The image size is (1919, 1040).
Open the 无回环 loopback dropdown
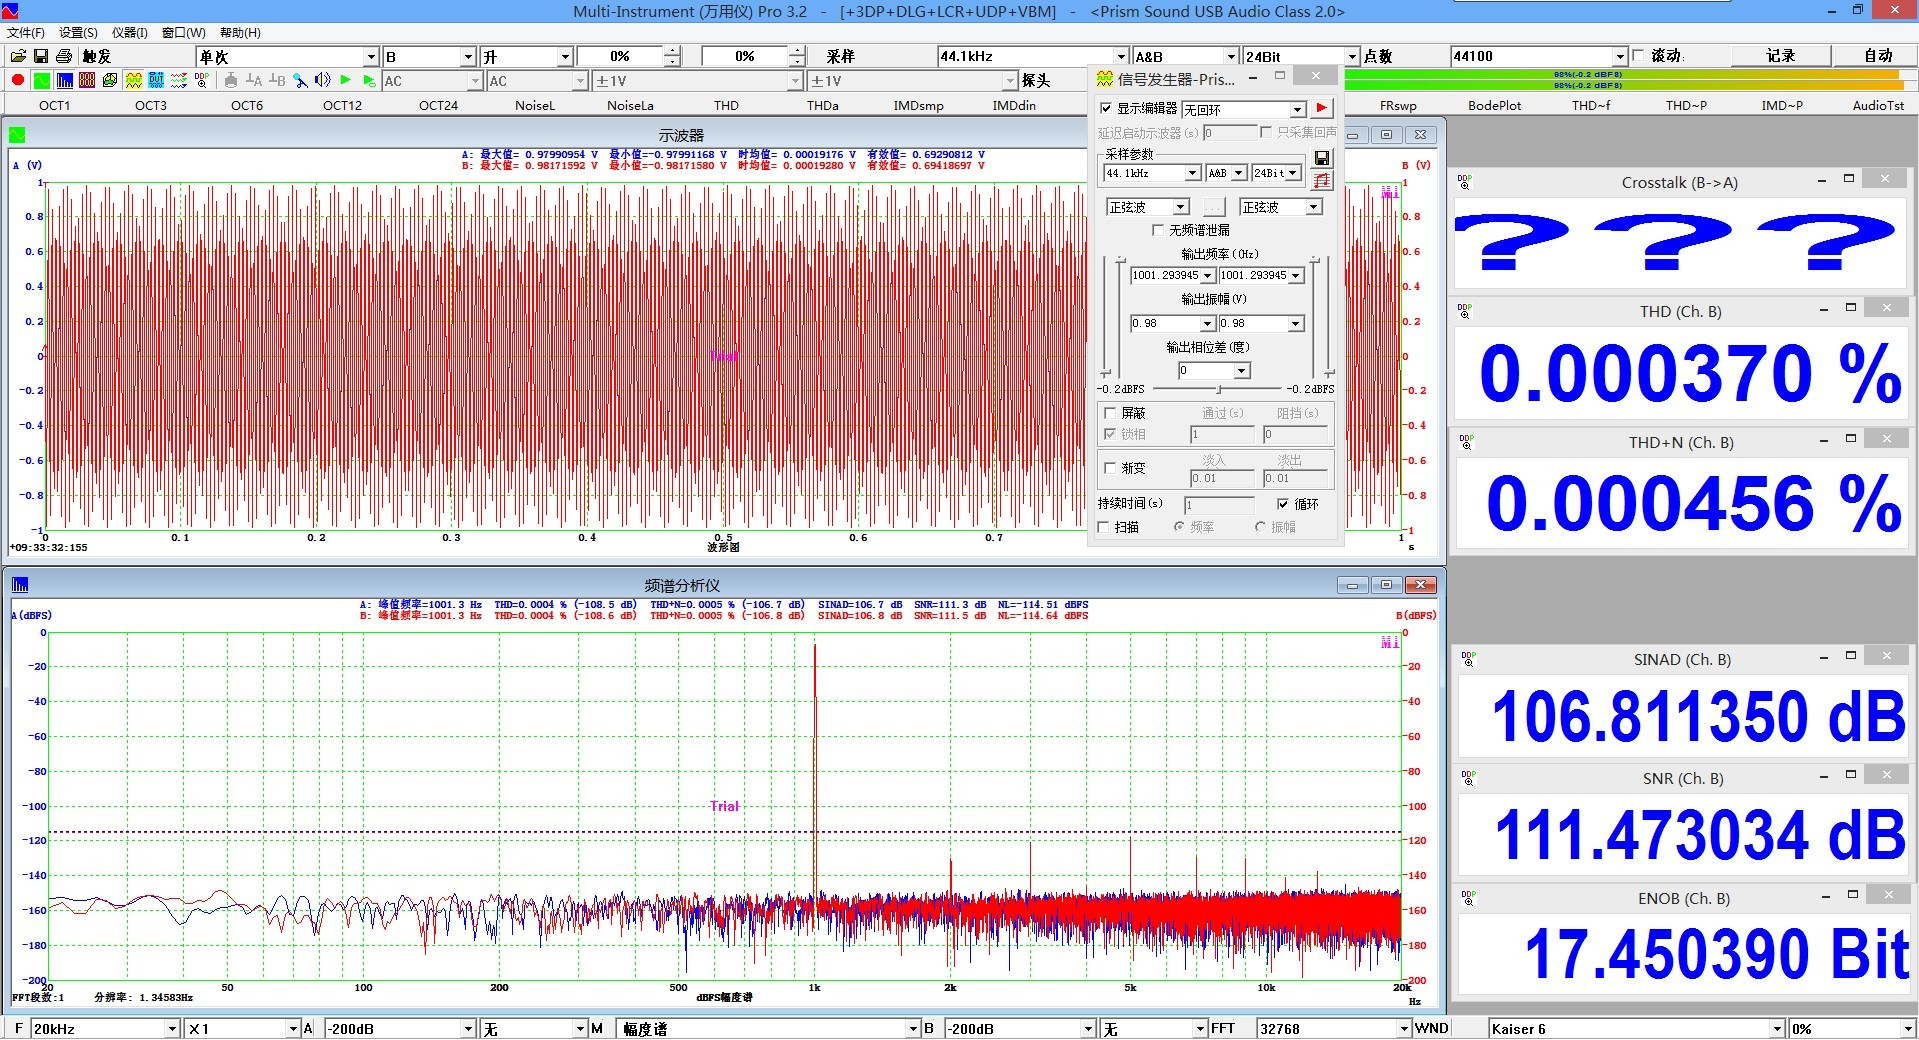[x=1298, y=110]
